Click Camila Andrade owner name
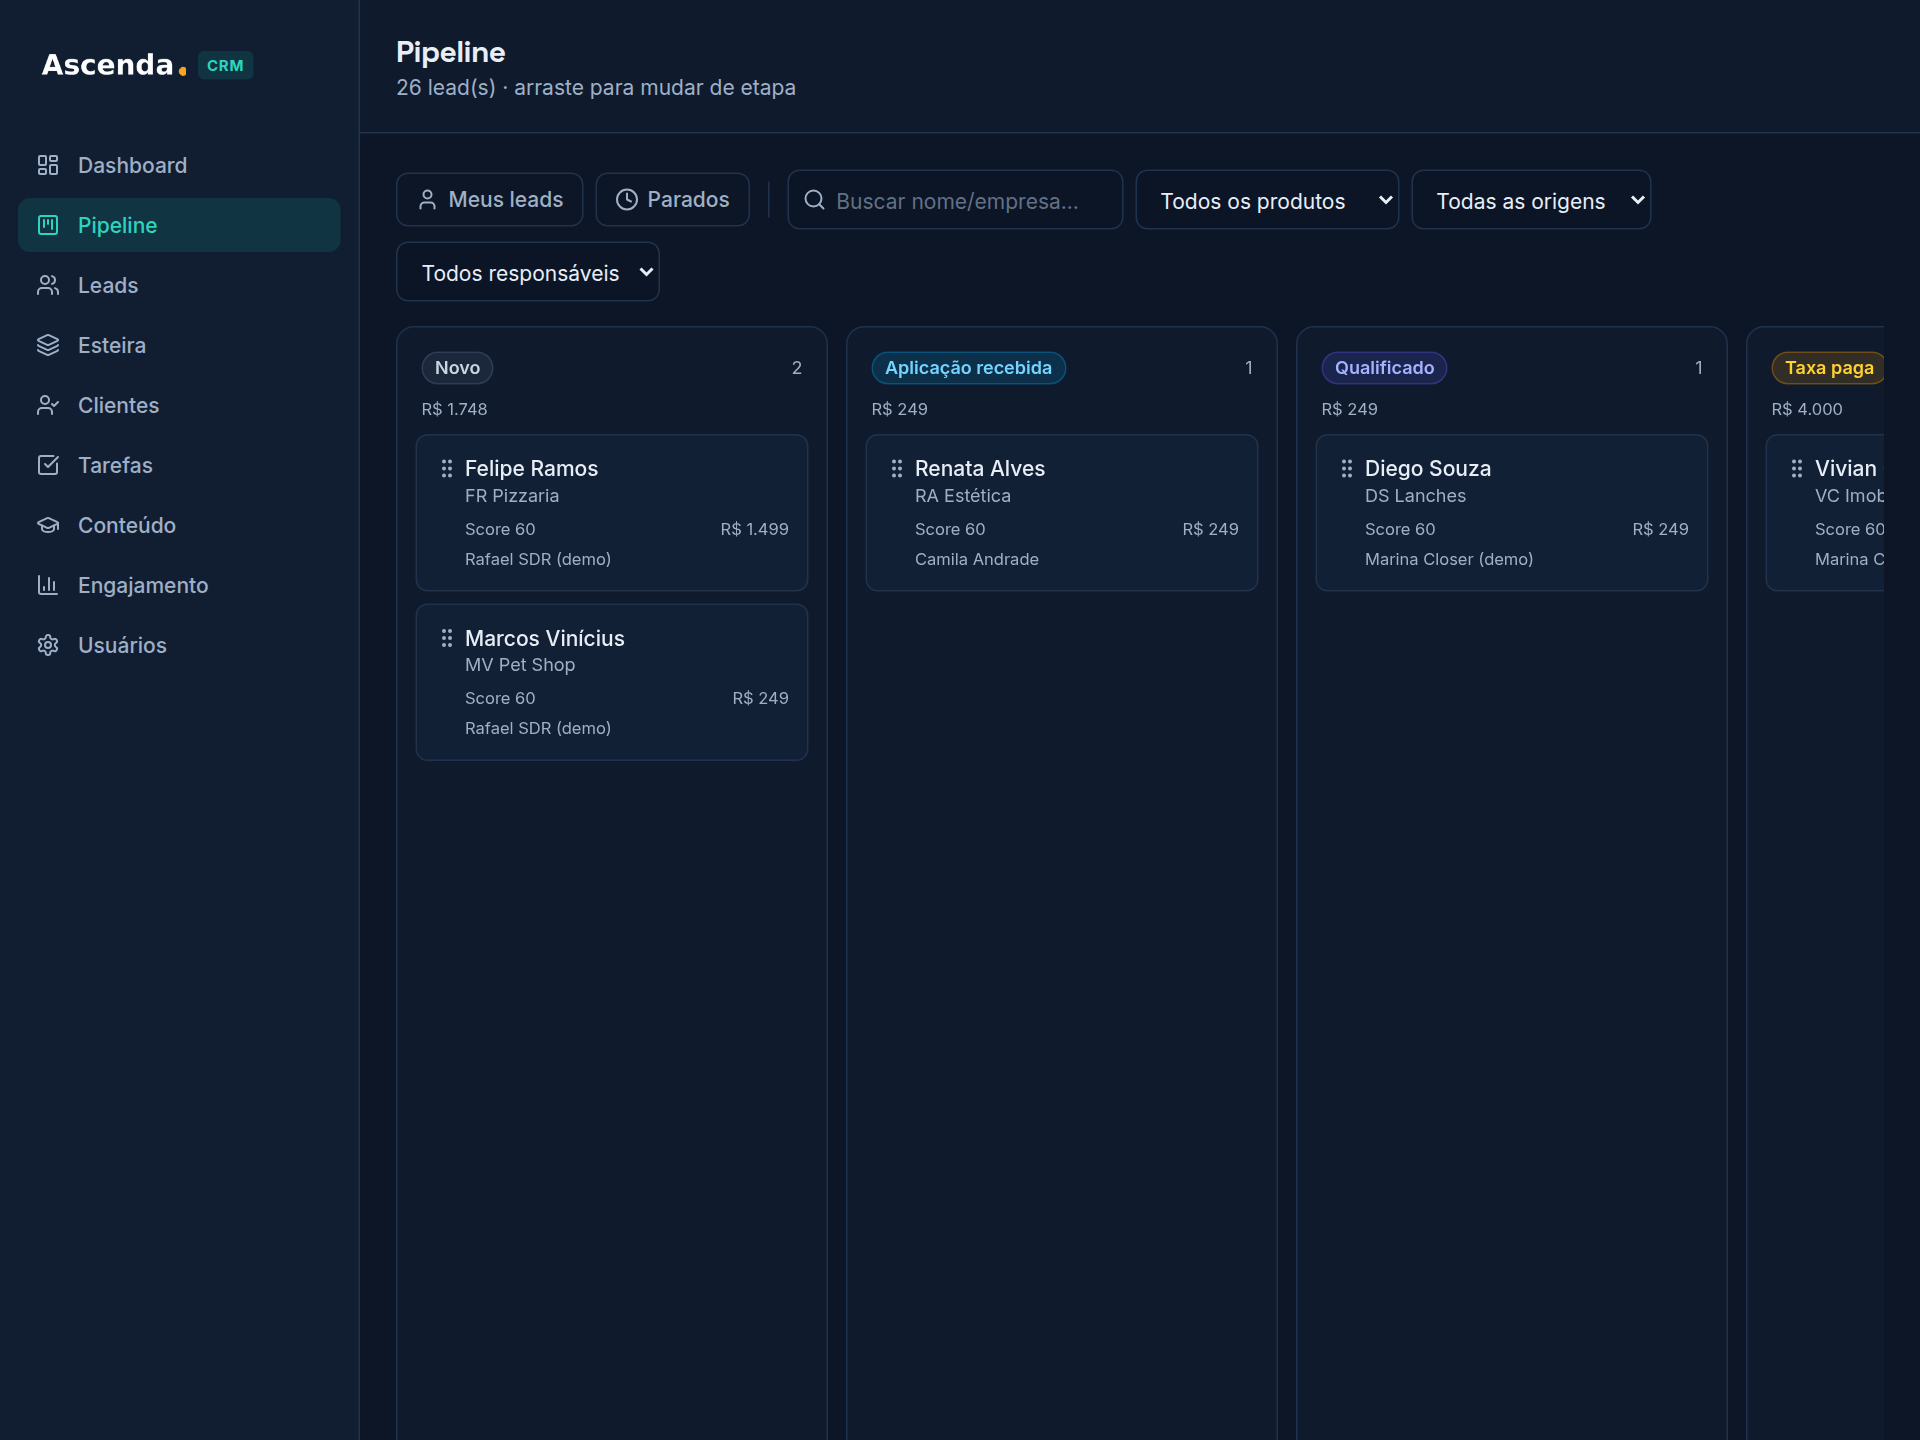The width and height of the screenshot is (1920, 1440). click(977, 559)
